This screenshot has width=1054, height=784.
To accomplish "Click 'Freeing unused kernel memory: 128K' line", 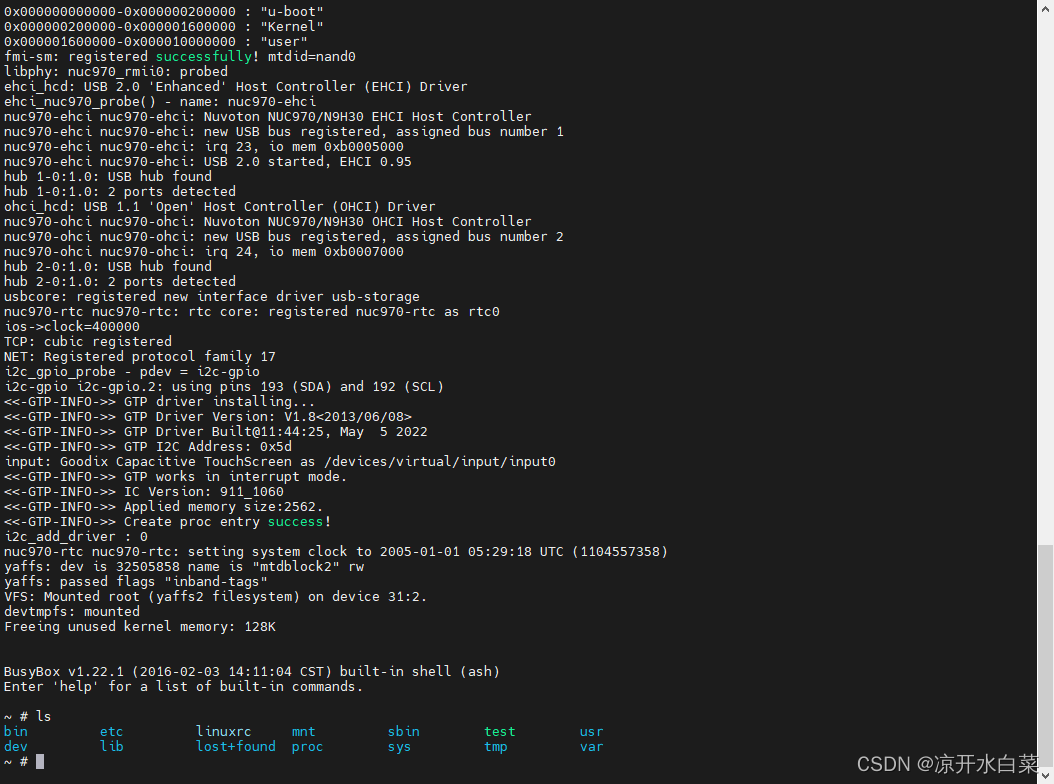I will click(x=140, y=626).
